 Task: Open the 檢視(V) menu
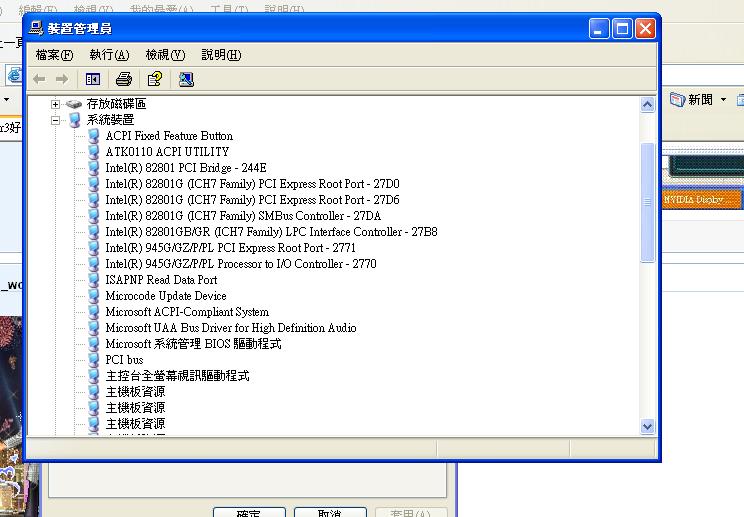tap(165, 55)
